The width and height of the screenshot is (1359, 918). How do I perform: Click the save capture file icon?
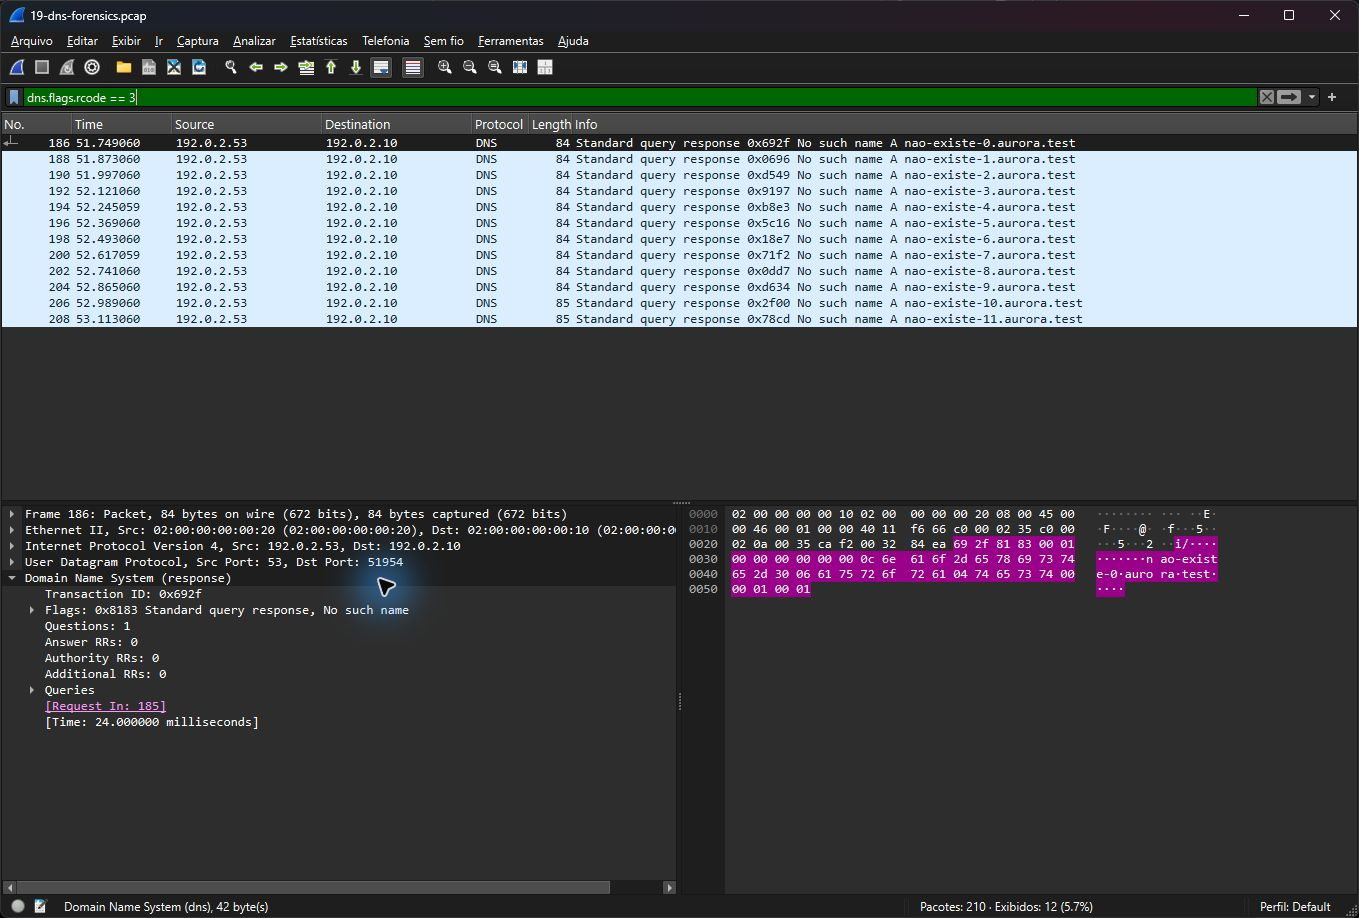click(x=149, y=67)
